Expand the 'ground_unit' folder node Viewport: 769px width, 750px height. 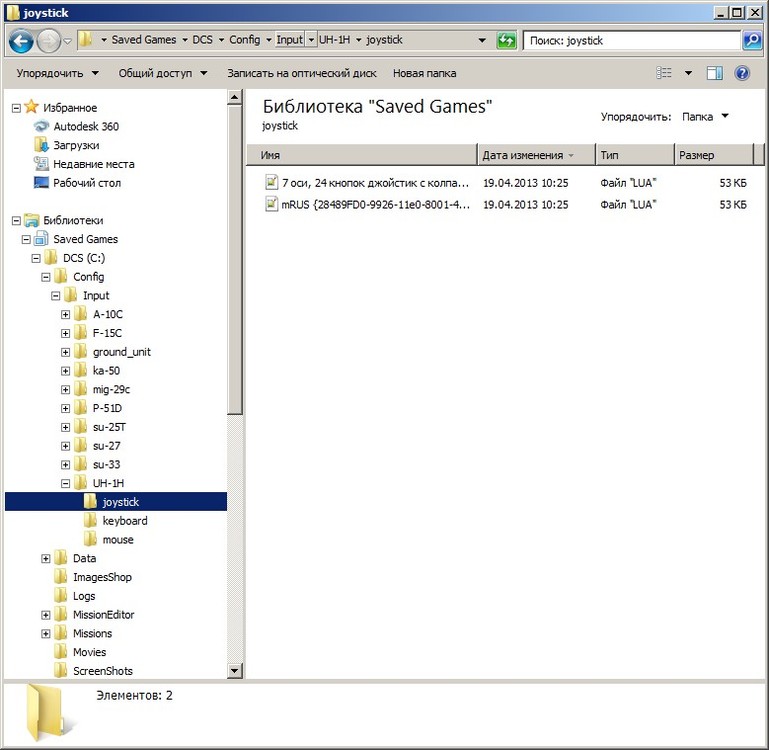point(65,352)
